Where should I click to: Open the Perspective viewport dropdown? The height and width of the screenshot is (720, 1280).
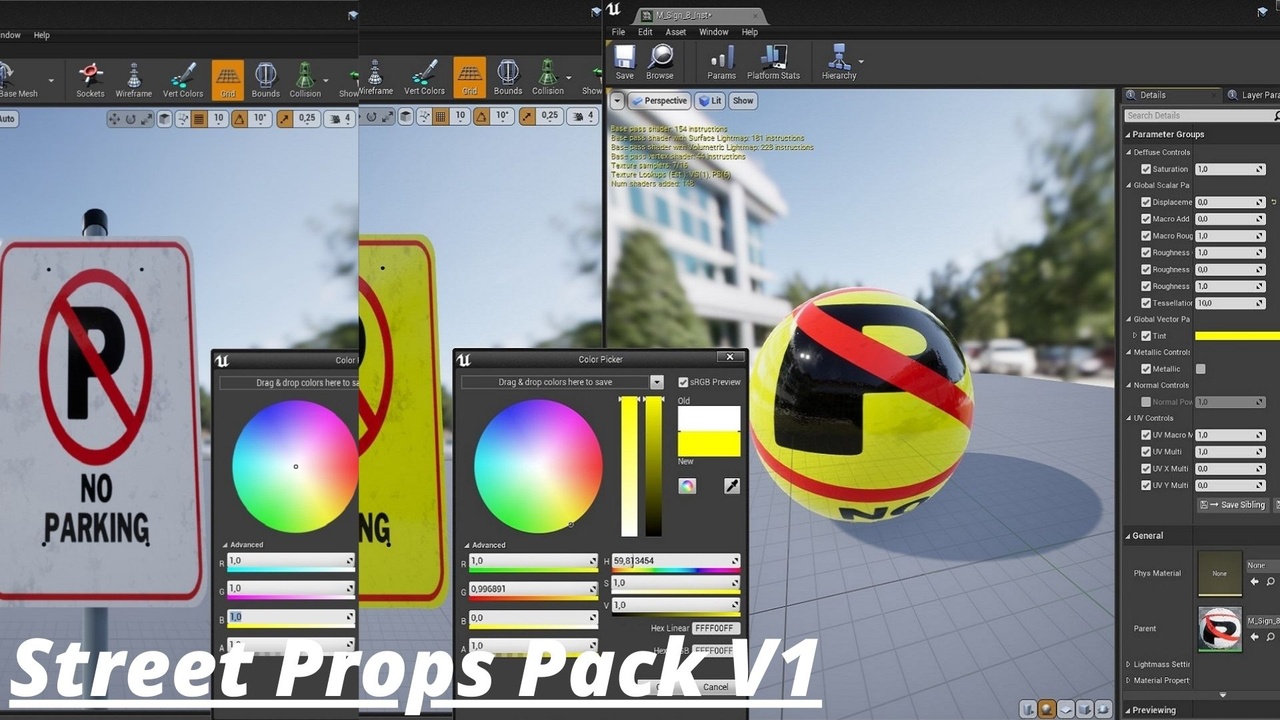click(x=659, y=101)
